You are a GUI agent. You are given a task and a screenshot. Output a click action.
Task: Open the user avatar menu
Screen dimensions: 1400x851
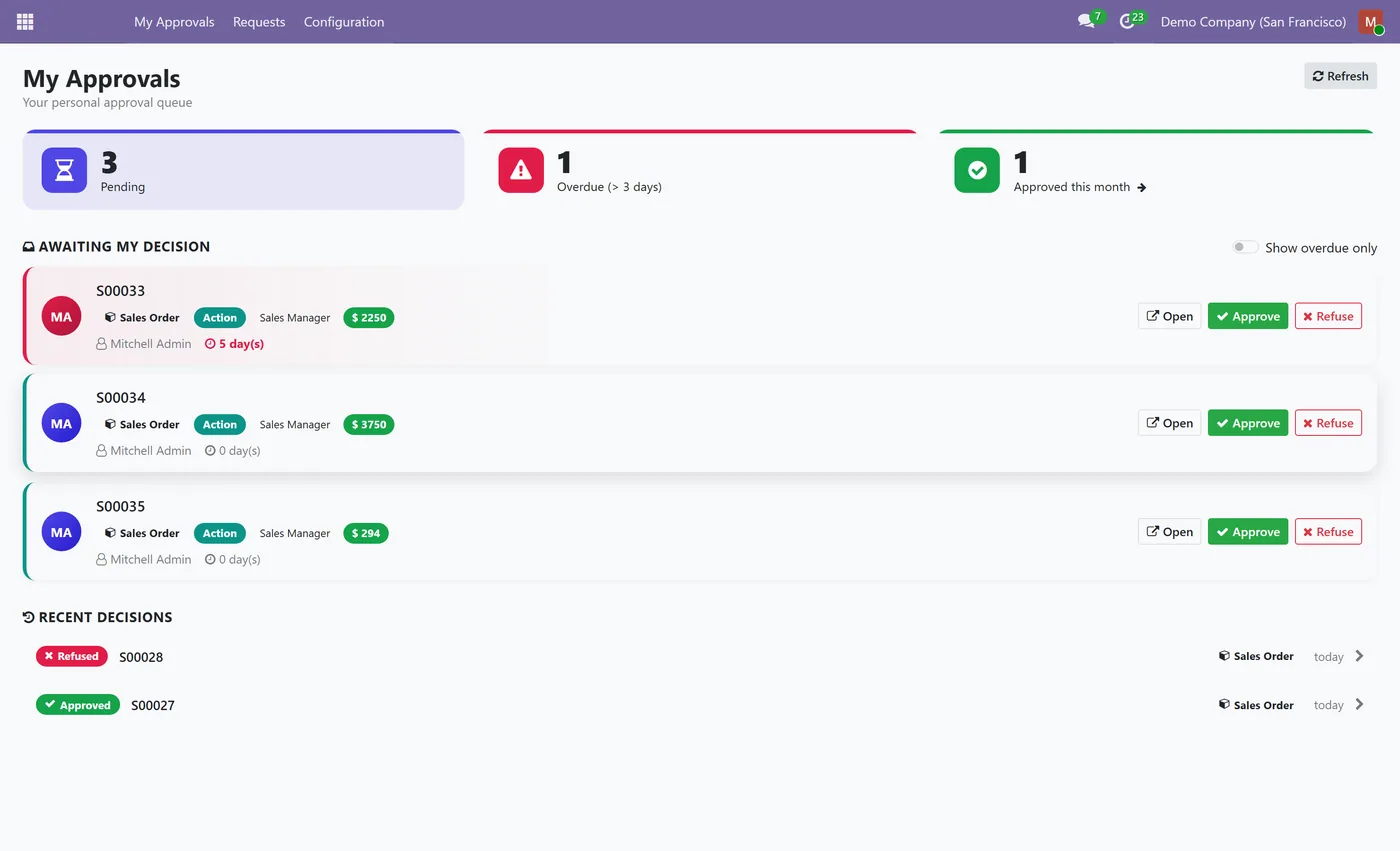coord(1370,21)
